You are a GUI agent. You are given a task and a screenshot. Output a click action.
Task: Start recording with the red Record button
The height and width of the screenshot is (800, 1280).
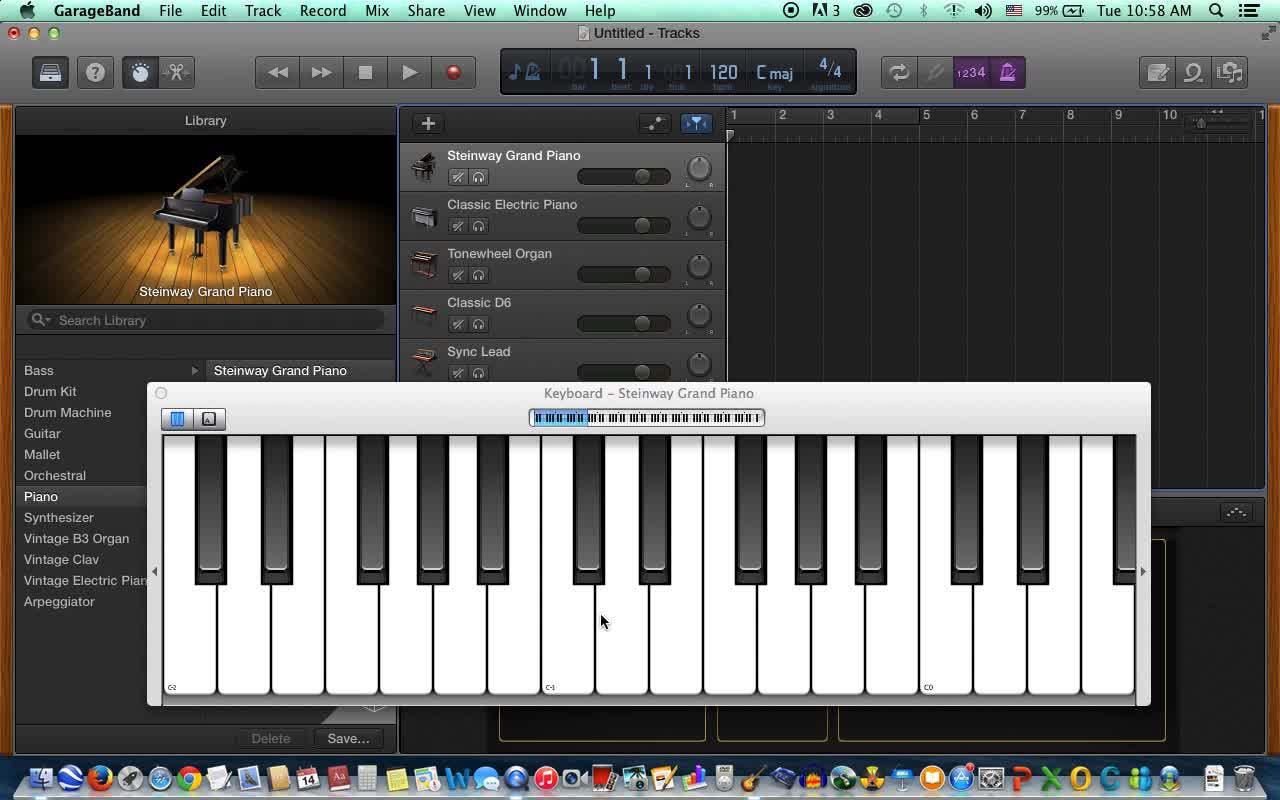point(453,72)
